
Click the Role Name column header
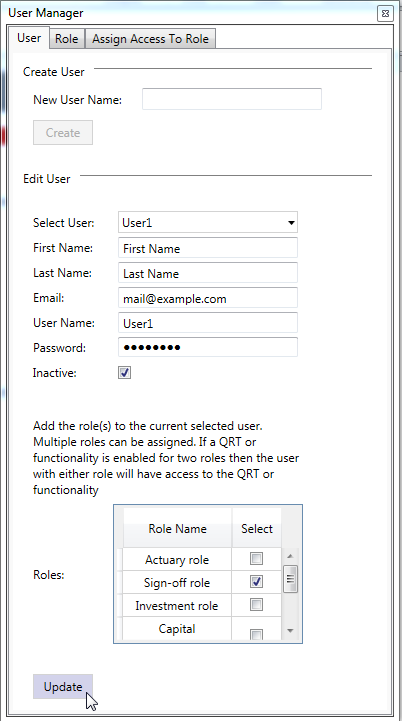[178, 528]
